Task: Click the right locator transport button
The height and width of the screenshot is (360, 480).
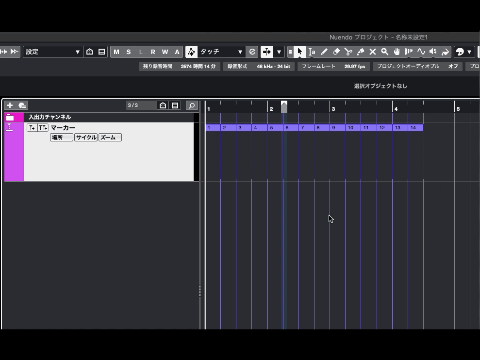Action: 14,52
